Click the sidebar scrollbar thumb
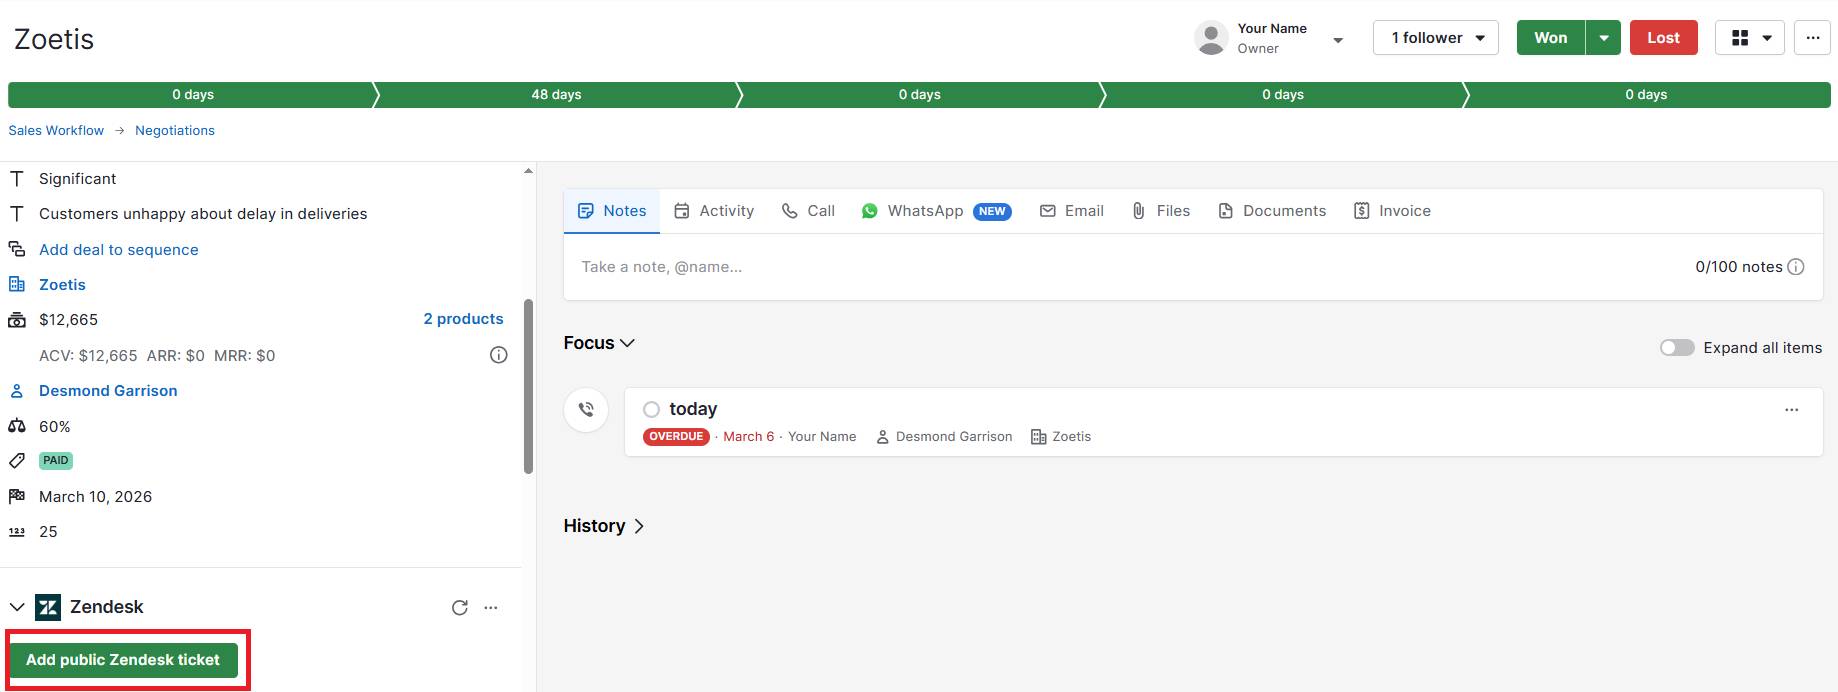 528,386
